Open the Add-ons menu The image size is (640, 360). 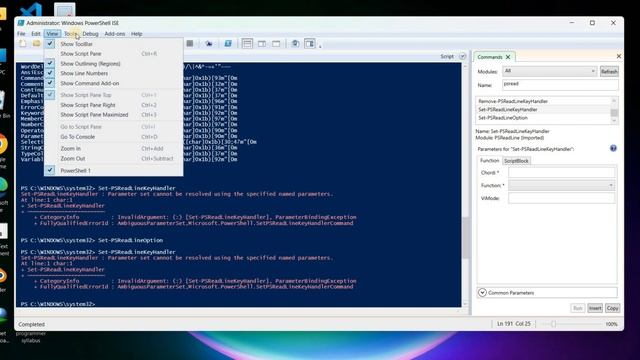(115, 34)
